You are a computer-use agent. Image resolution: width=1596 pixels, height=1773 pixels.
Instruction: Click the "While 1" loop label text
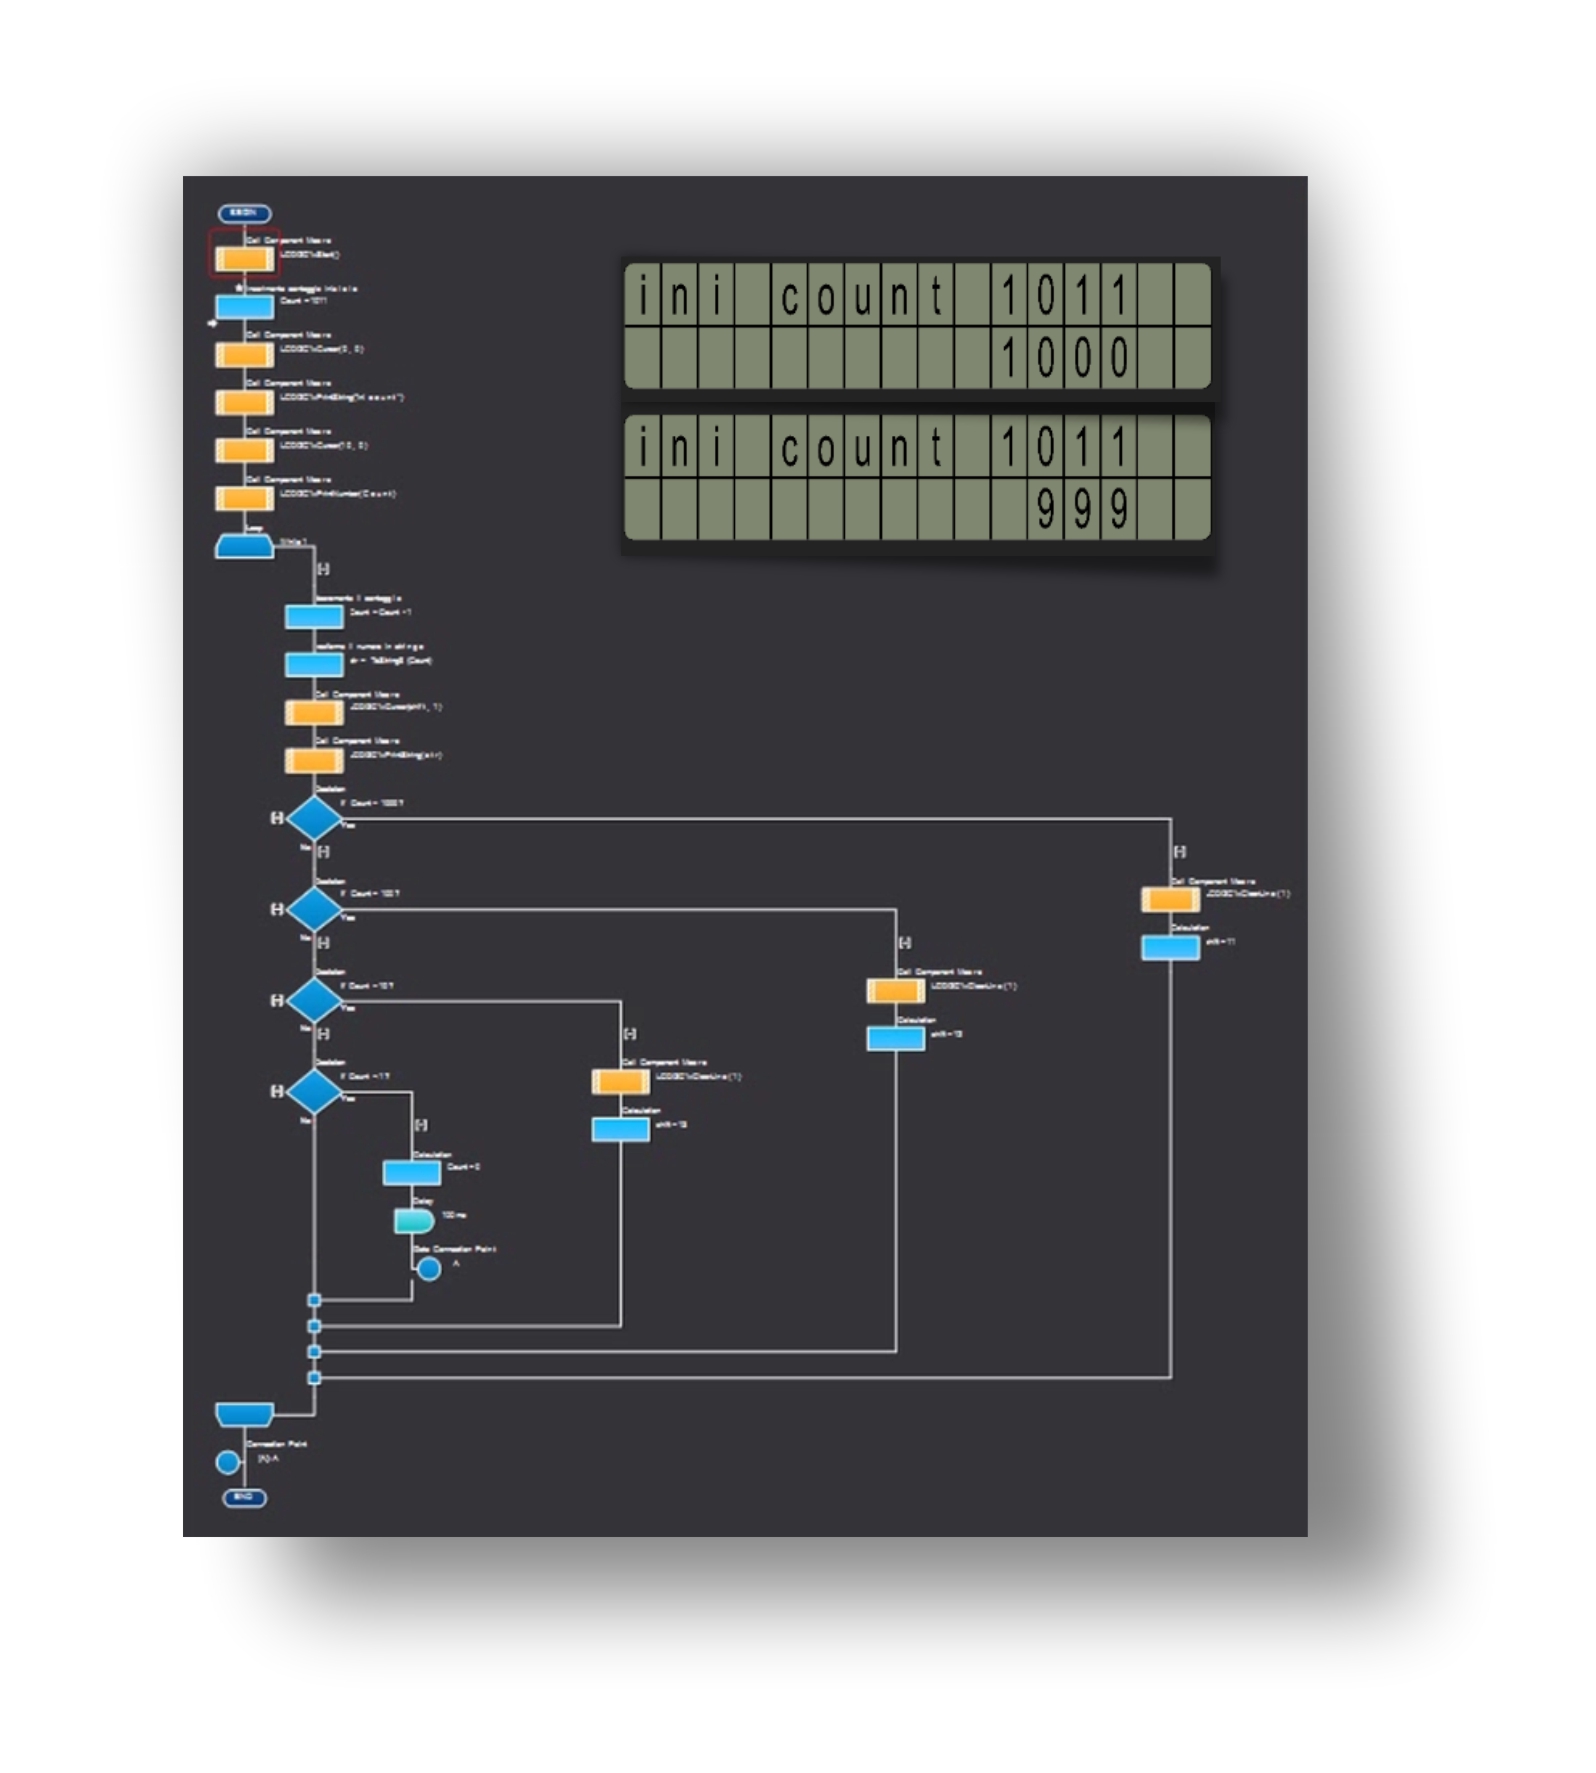click(x=293, y=541)
